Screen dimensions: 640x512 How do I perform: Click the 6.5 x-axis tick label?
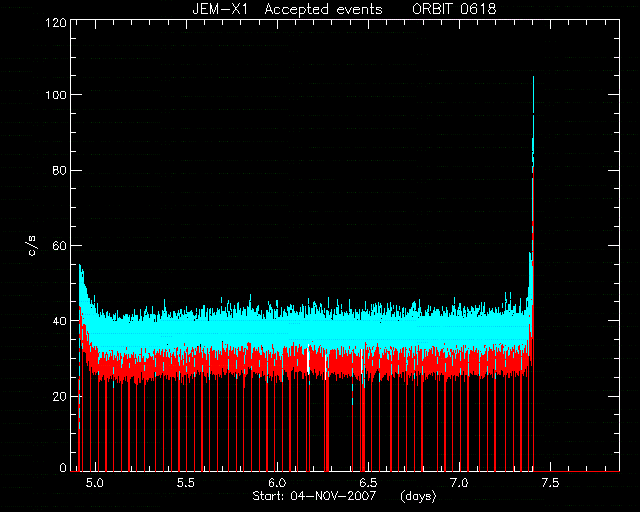tap(368, 483)
